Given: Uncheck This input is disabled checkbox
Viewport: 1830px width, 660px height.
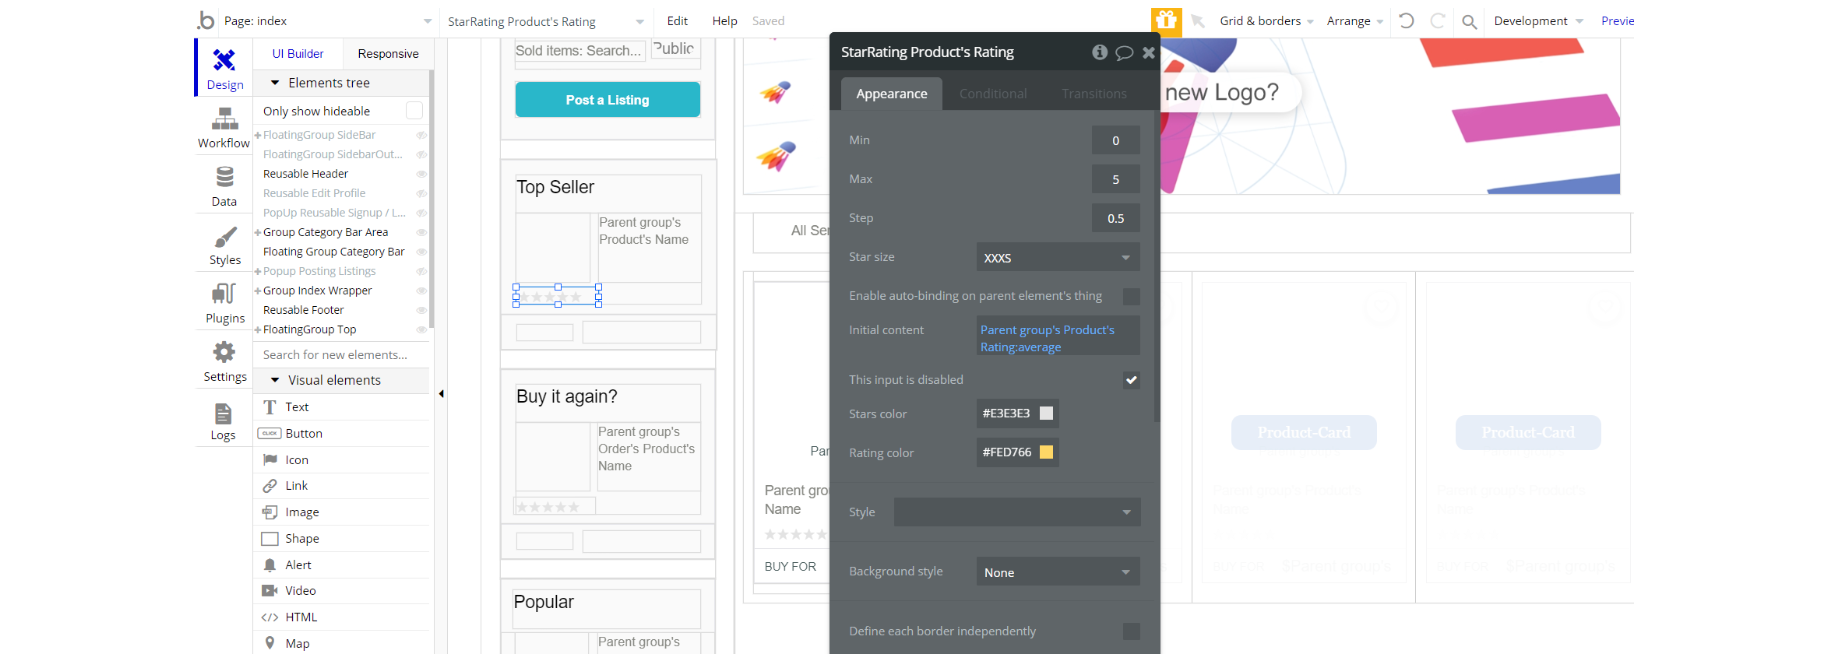Looking at the screenshot, I should coord(1131,380).
